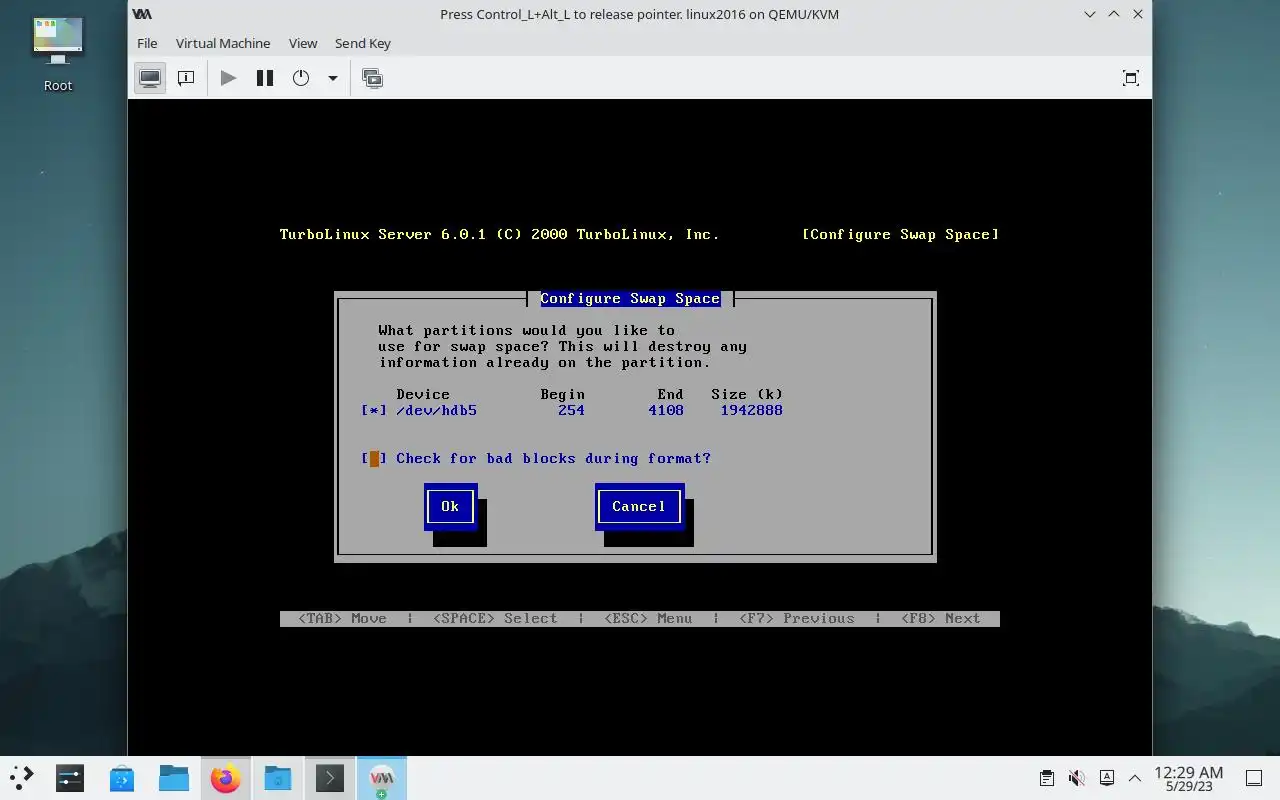Switch to Virtual Machine Manager taskbar entry
Viewport: 1280px width, 800px height.
click(x=382, y=777)
